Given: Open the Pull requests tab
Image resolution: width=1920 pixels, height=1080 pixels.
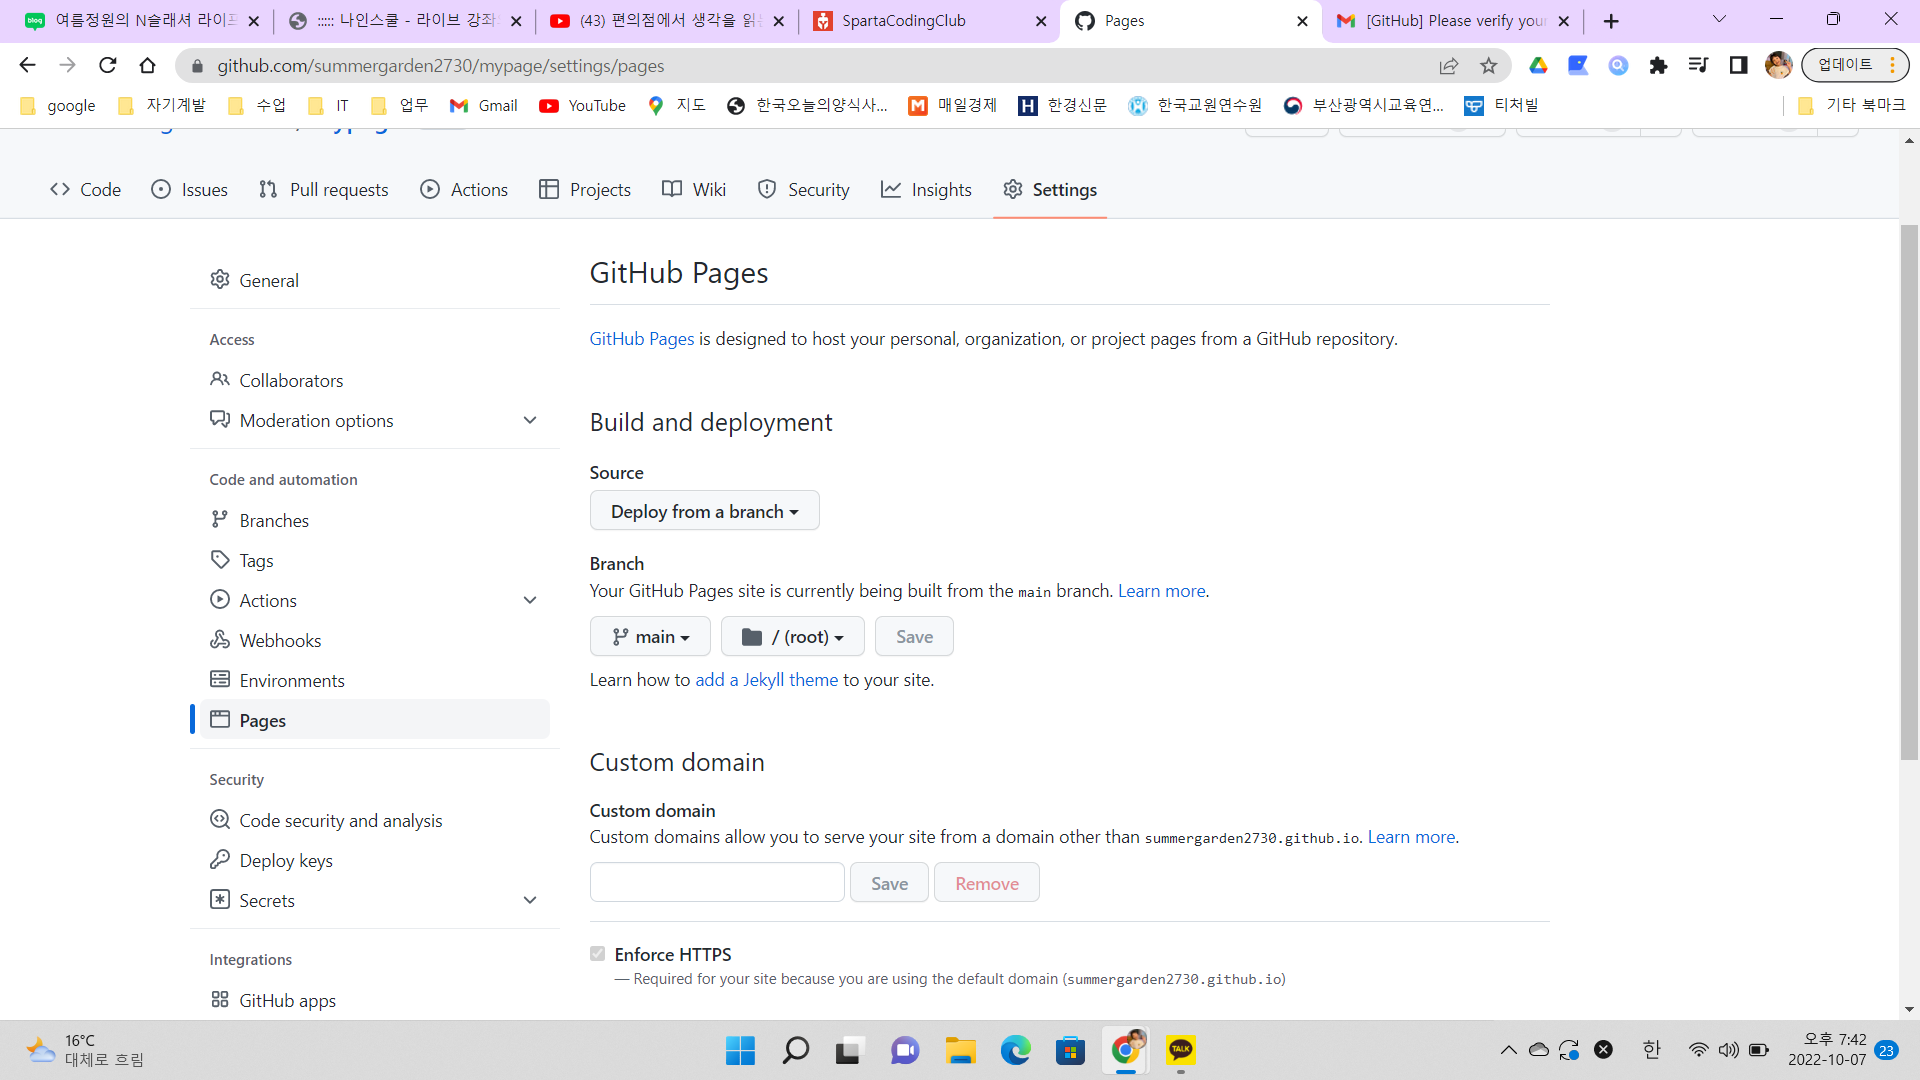Looking at the screenshot, I should [x=324, y=190].
